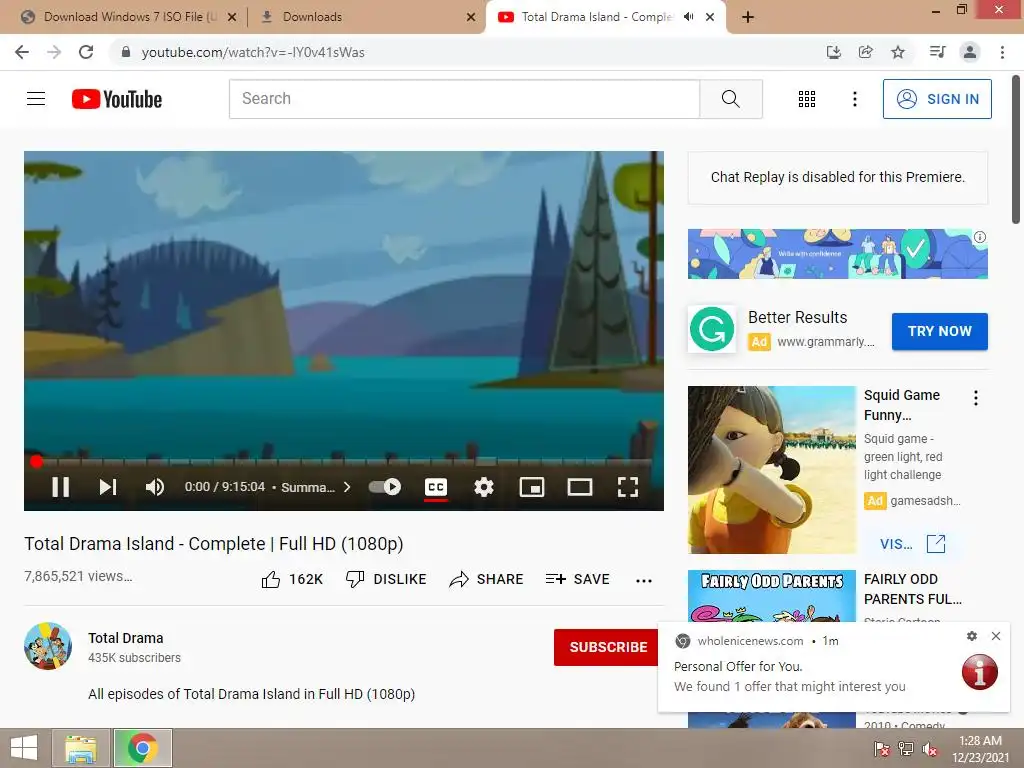The width and height of the screenshot is (1024, 768).
Task: Close the Downloads tab
Action: pos(471,17)
